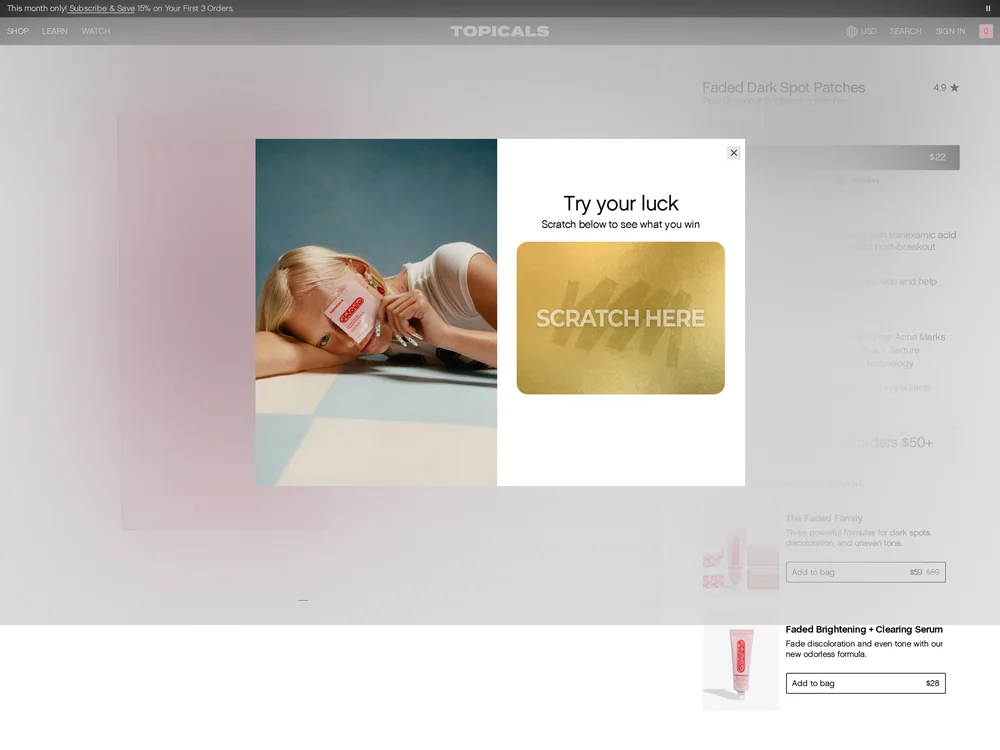Screen dimensions: 1000x750
Task: Click the Faded Brightening + Clearing Serum title
Action: (x=864, y=629)
